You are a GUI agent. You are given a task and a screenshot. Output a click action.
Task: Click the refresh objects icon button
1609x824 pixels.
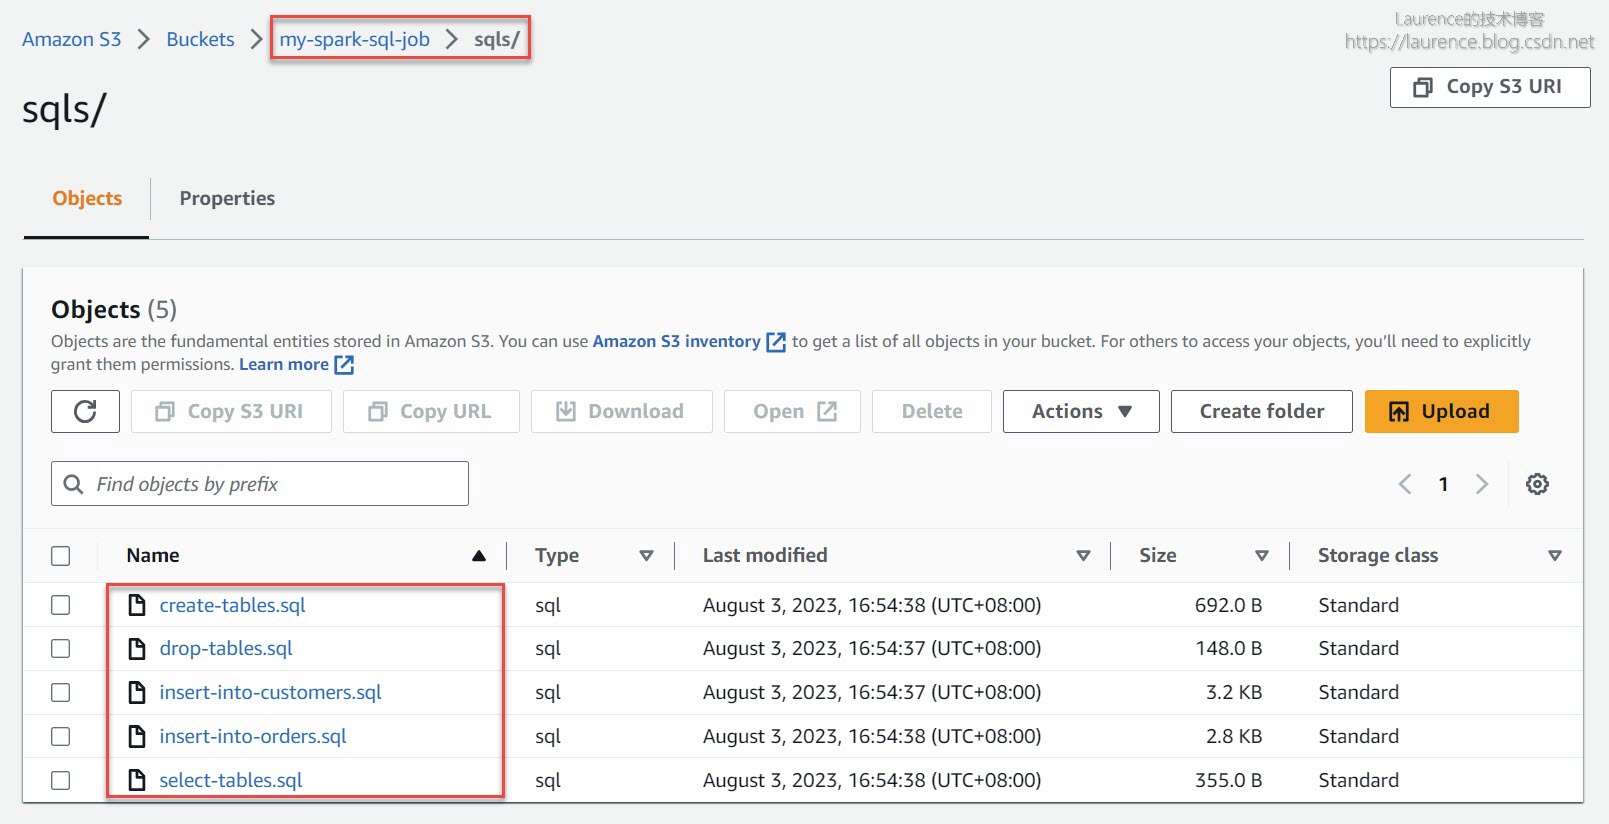pyautogui.click(x=85, y=411)
